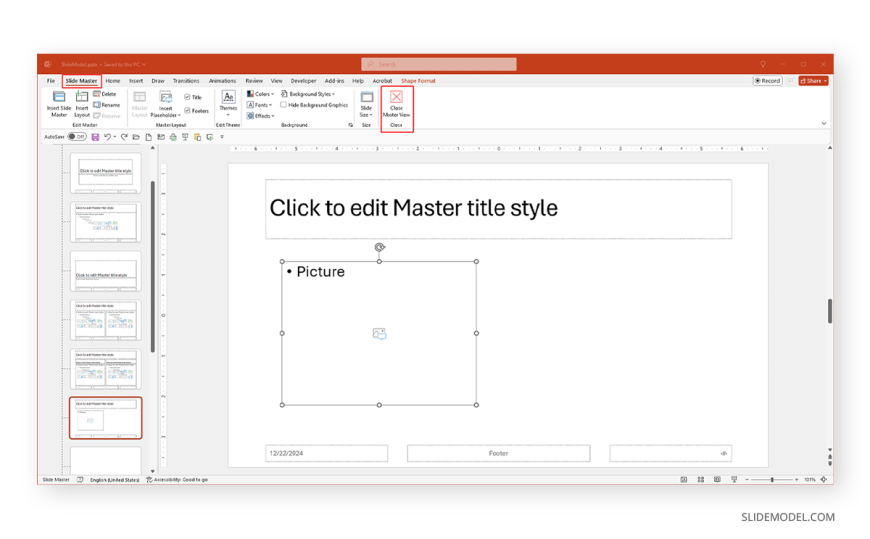
Task: Click the Normal view icon in status bar
Action: coord(684,480)
